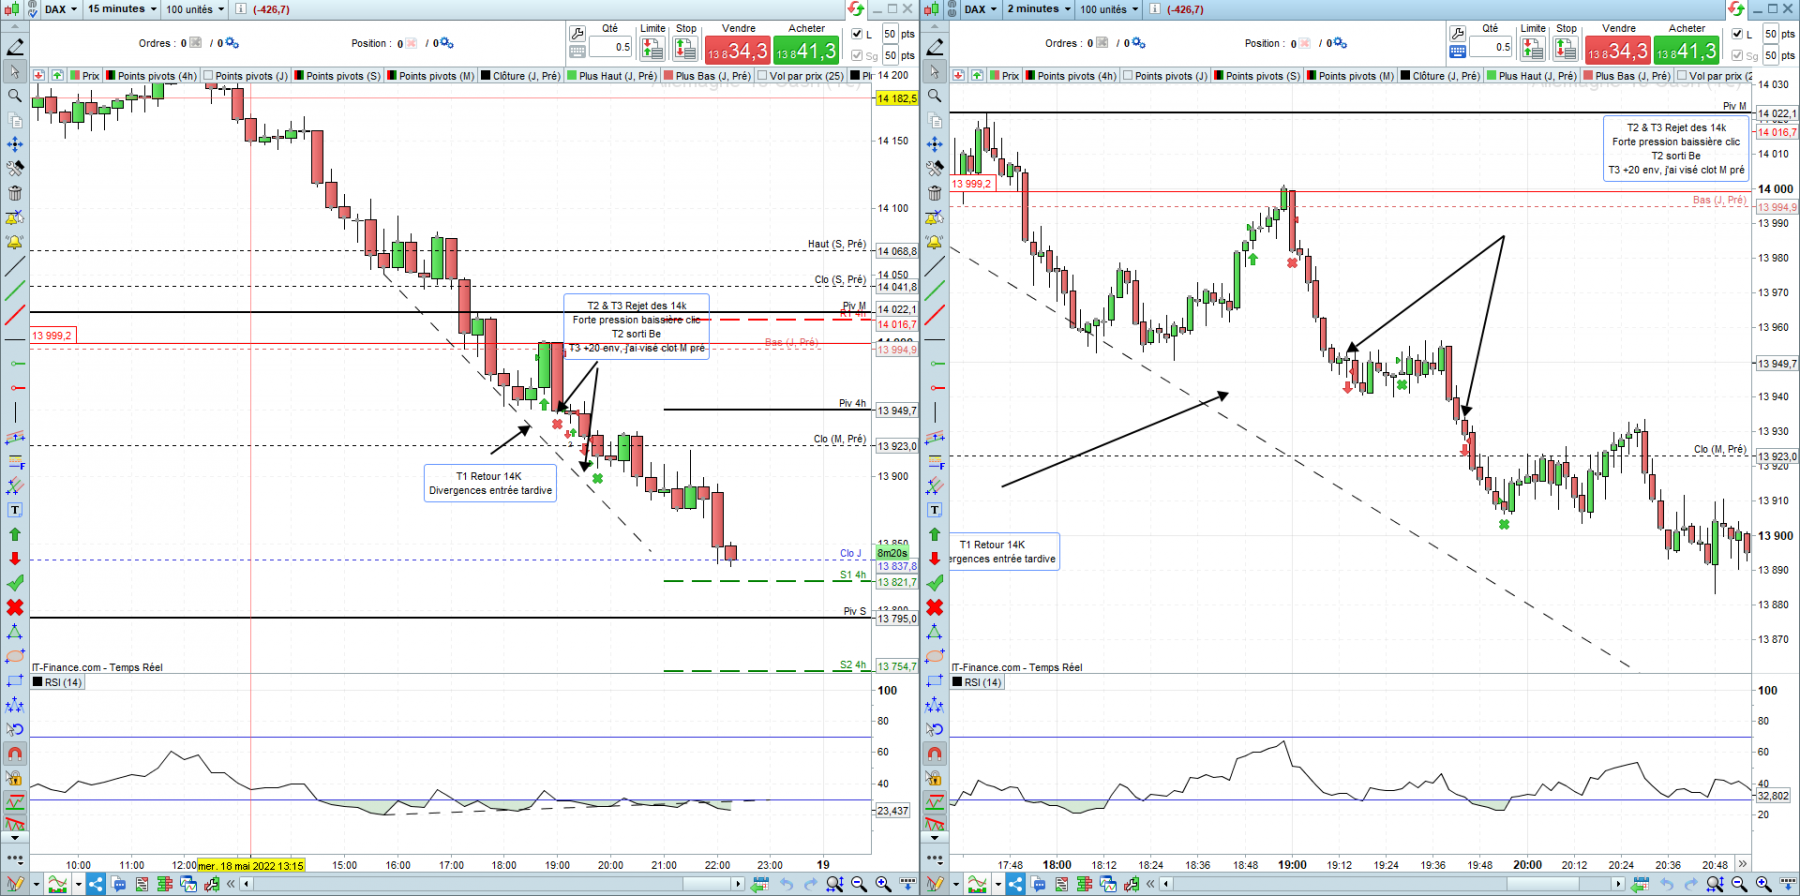This screenshot has height=896, width=1800.
Task: Click the Prix color swatch in the 15 minutes chart legend
Action: pos(75,75)
